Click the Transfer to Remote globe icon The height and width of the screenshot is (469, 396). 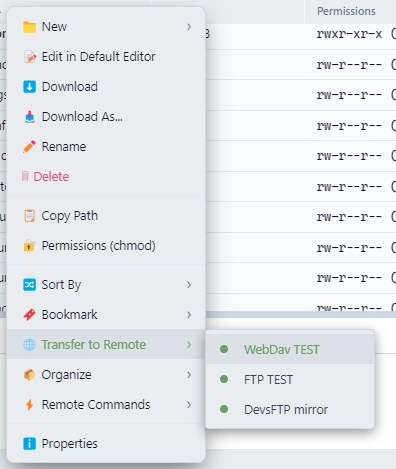tap(29, 344)
